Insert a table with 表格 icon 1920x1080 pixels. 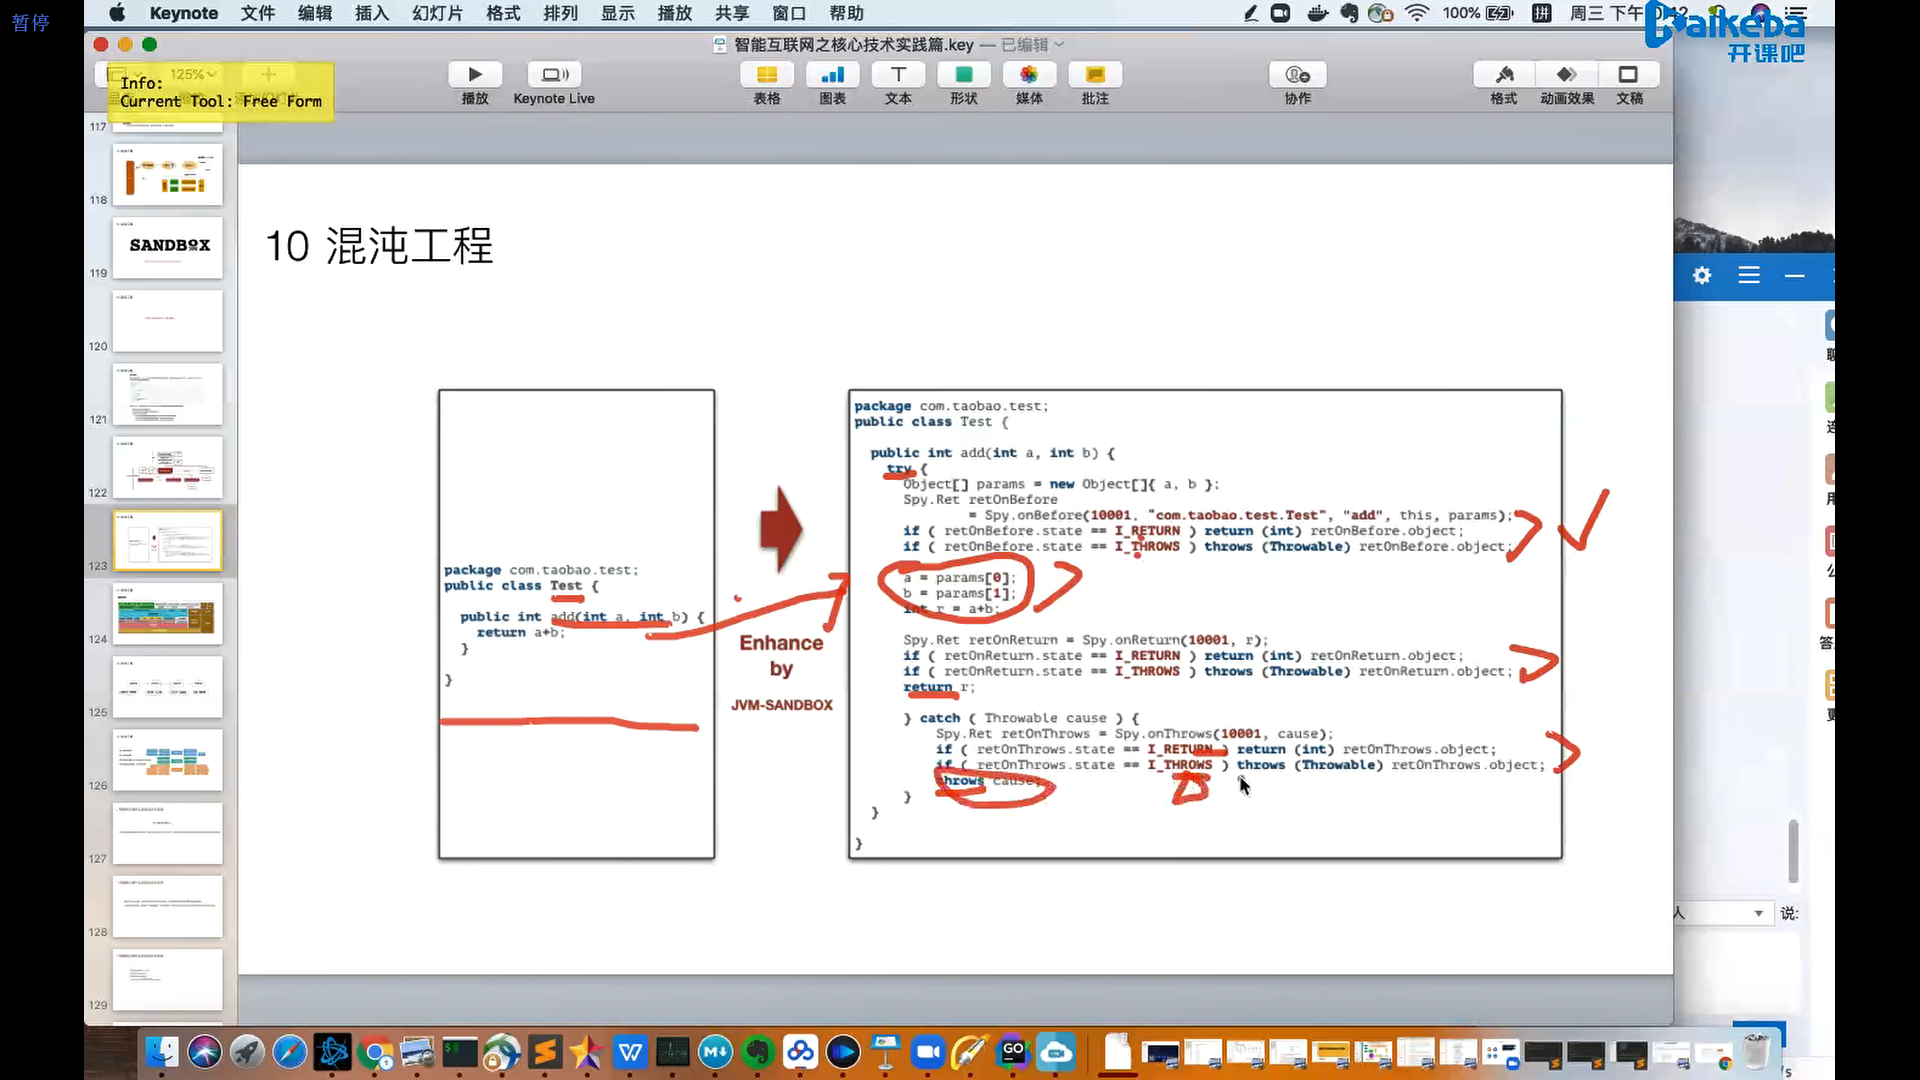[767, 75]
